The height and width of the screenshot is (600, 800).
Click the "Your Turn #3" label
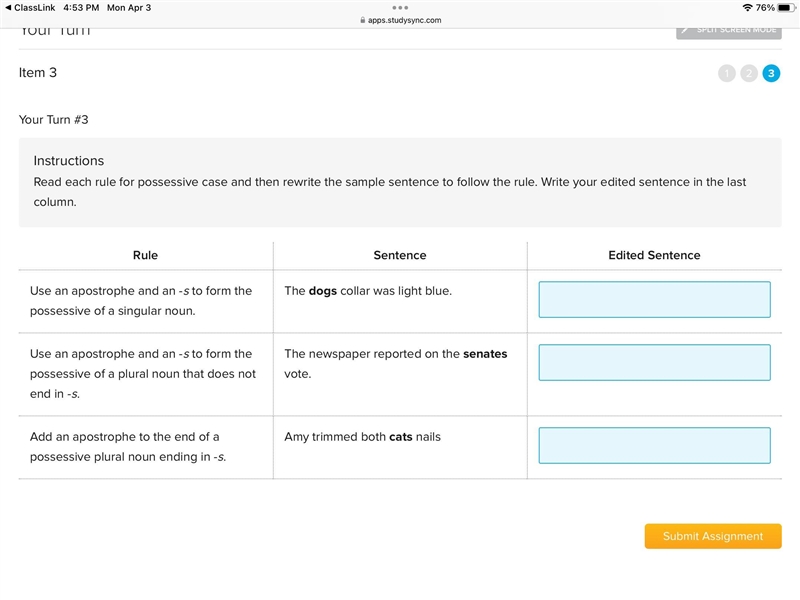[54, 119]
